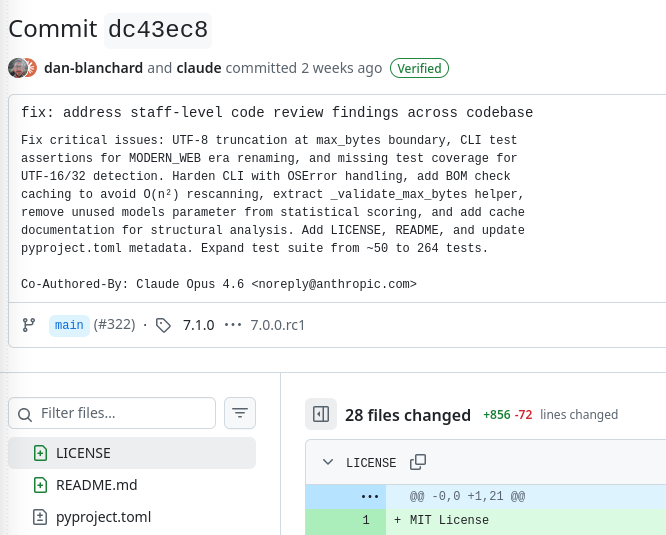666x535 pixels.
Task: Click the tag icon beside 7.1.0
Action: [164, 325]
